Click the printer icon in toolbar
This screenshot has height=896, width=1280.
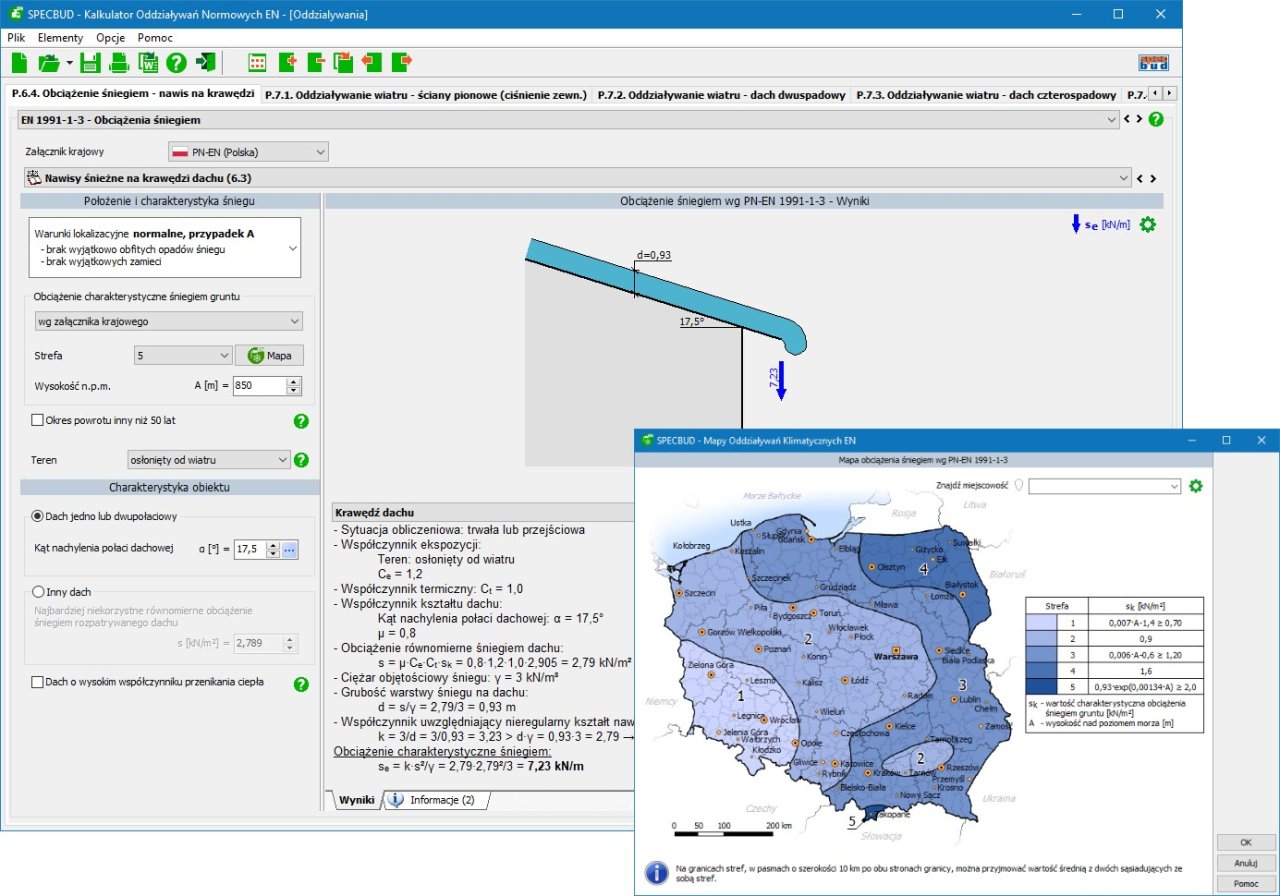pos(119,63)
